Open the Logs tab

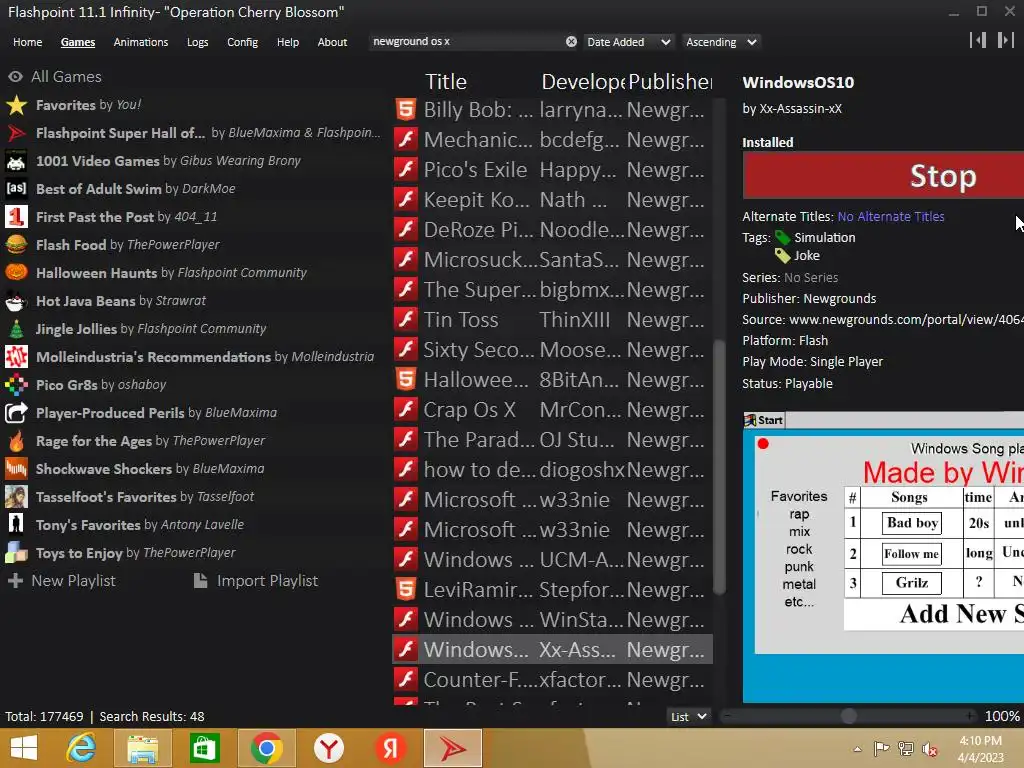pyautogui.click(x=197, y=42)
